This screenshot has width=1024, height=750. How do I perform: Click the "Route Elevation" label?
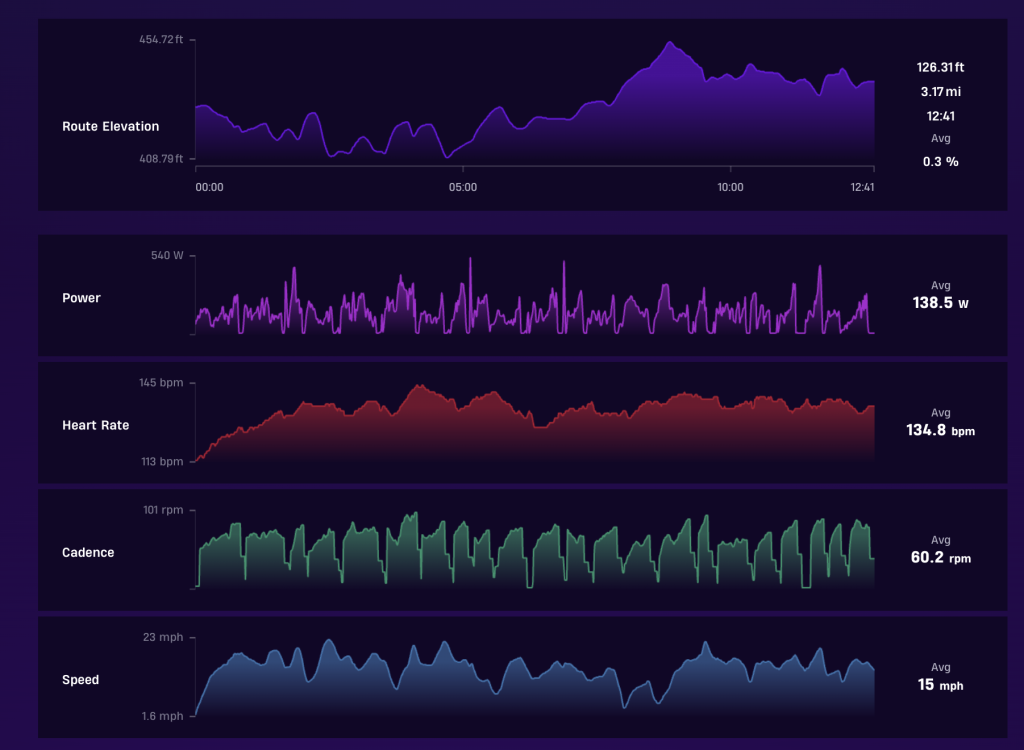pos(110,127)
